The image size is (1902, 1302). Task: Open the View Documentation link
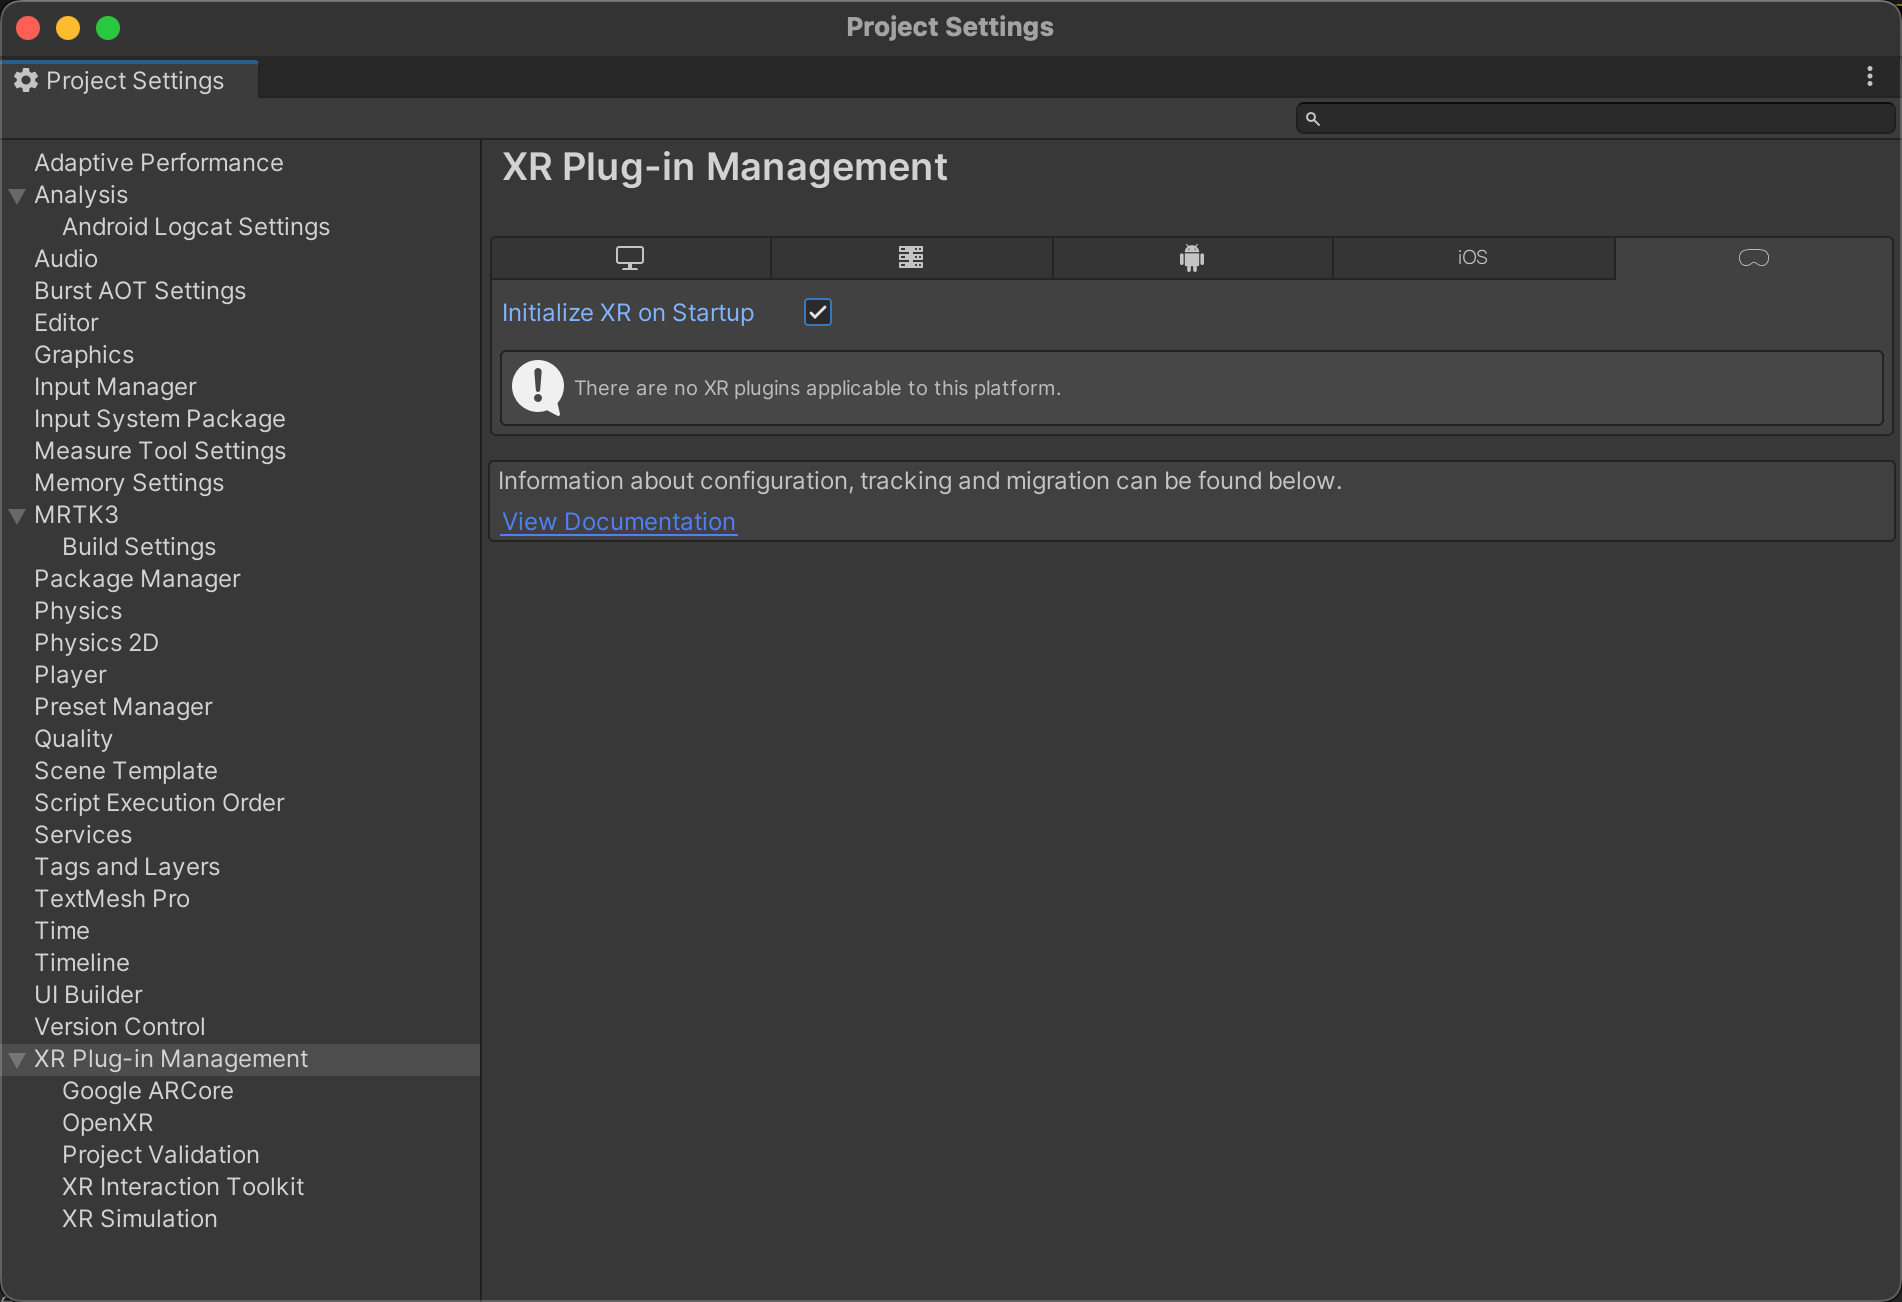[618, 522]
